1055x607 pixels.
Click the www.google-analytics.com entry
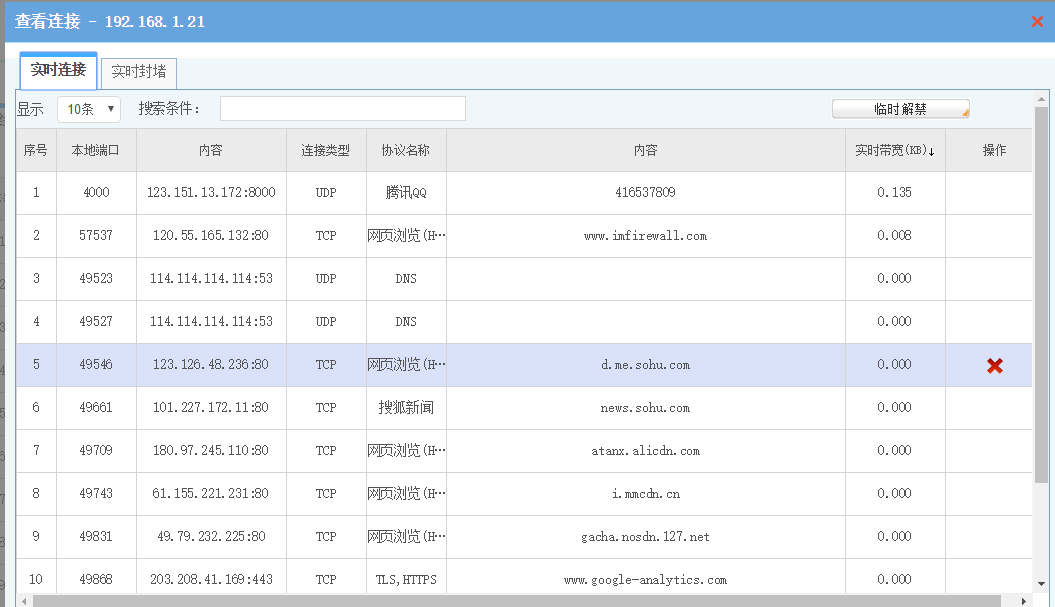[645, 580]
